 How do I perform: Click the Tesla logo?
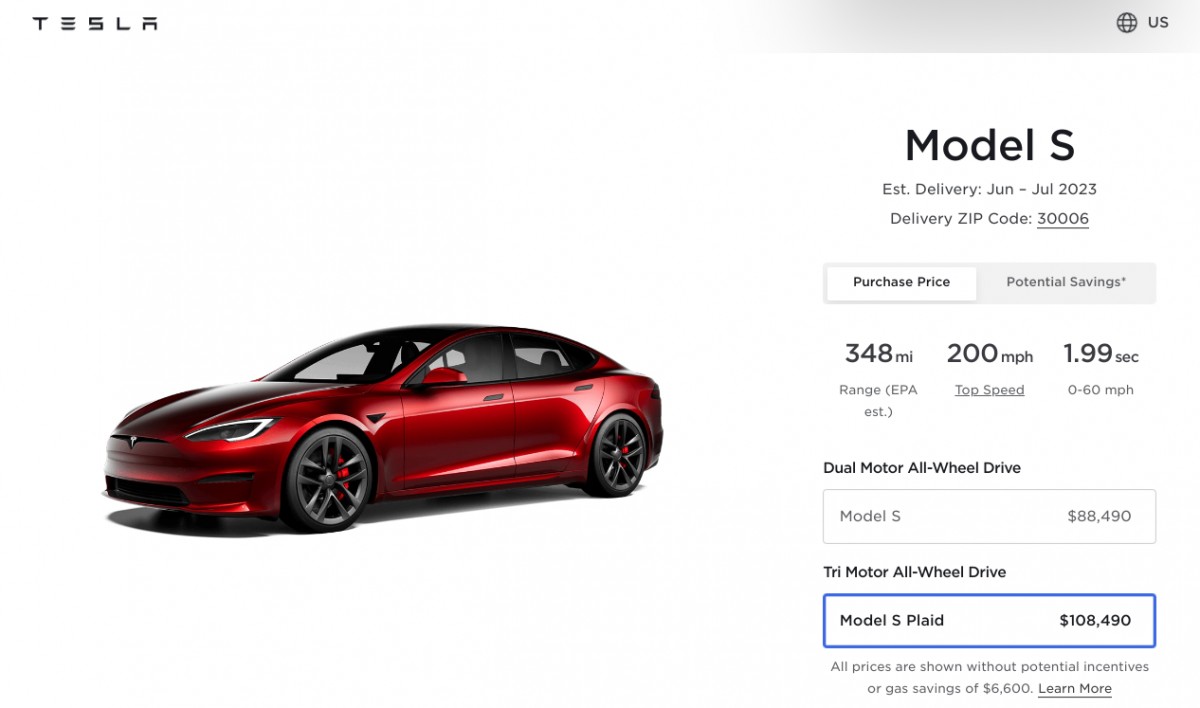click(x=93, y=22)
